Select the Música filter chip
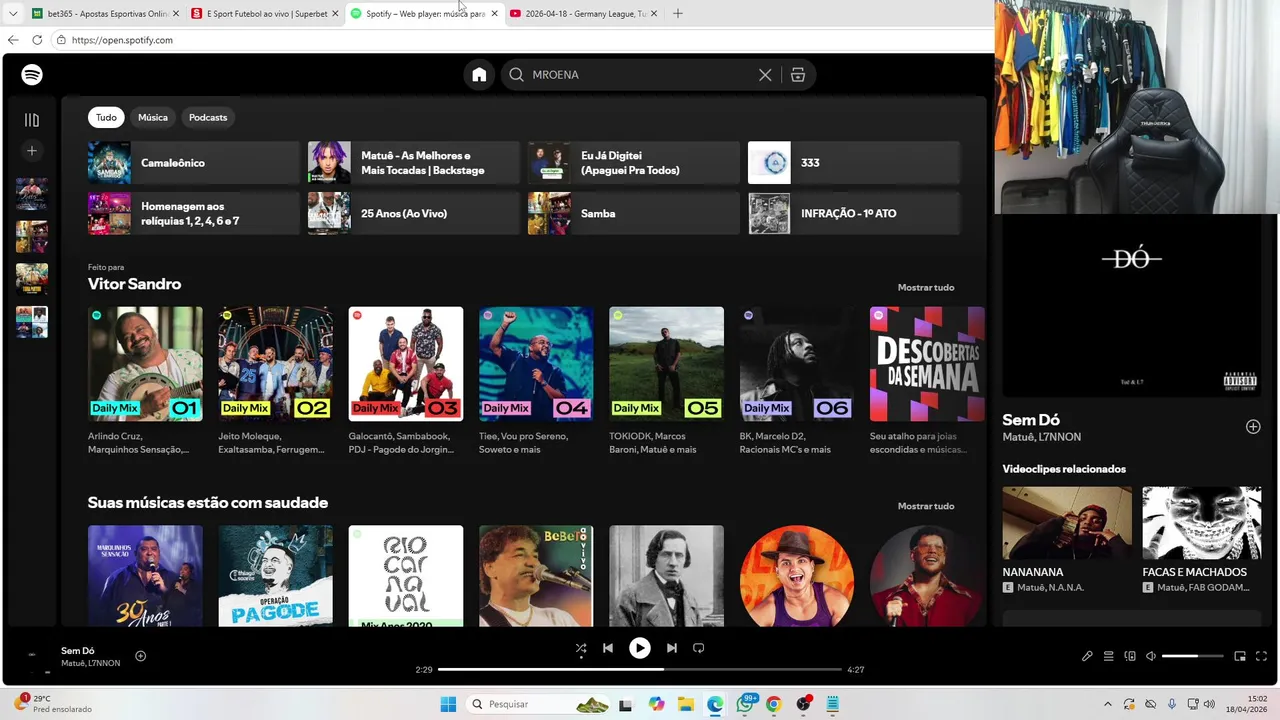Screen dimensions: 1280x720 click(153, 117)
